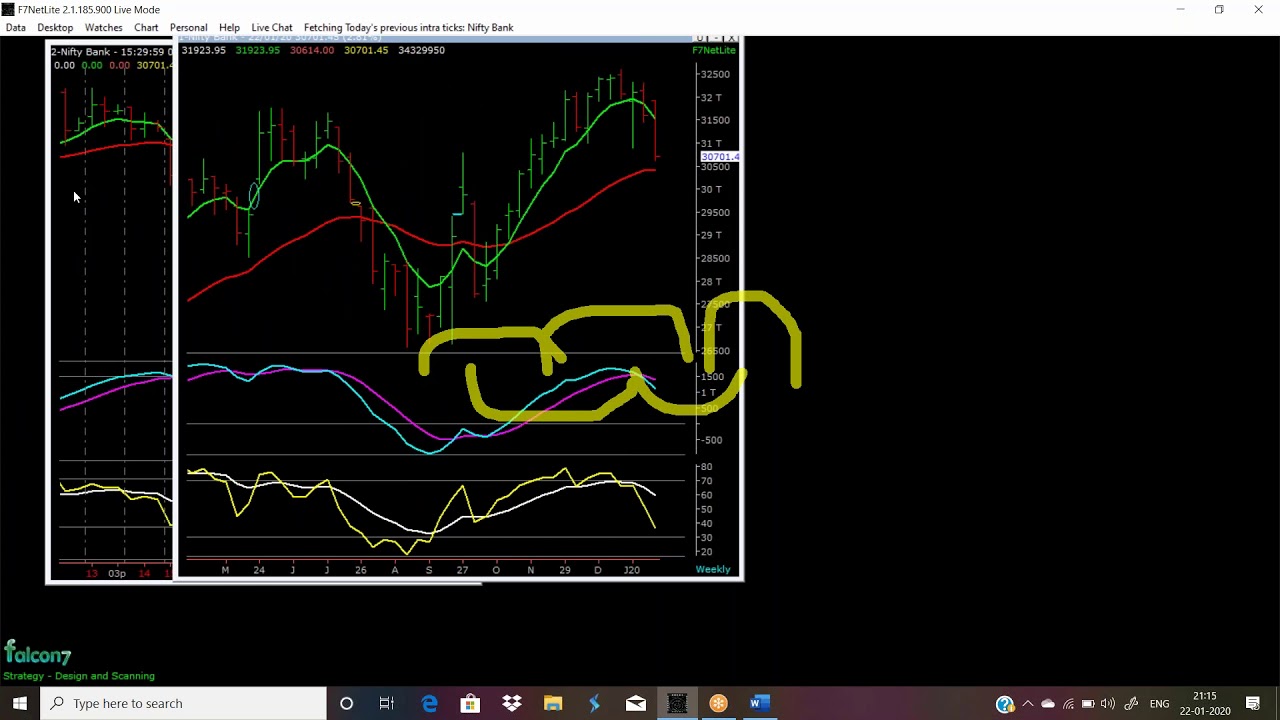Screen dimensions: 1280x720
Task: Click the taskbar search box
Action: (x=183, y=703)
